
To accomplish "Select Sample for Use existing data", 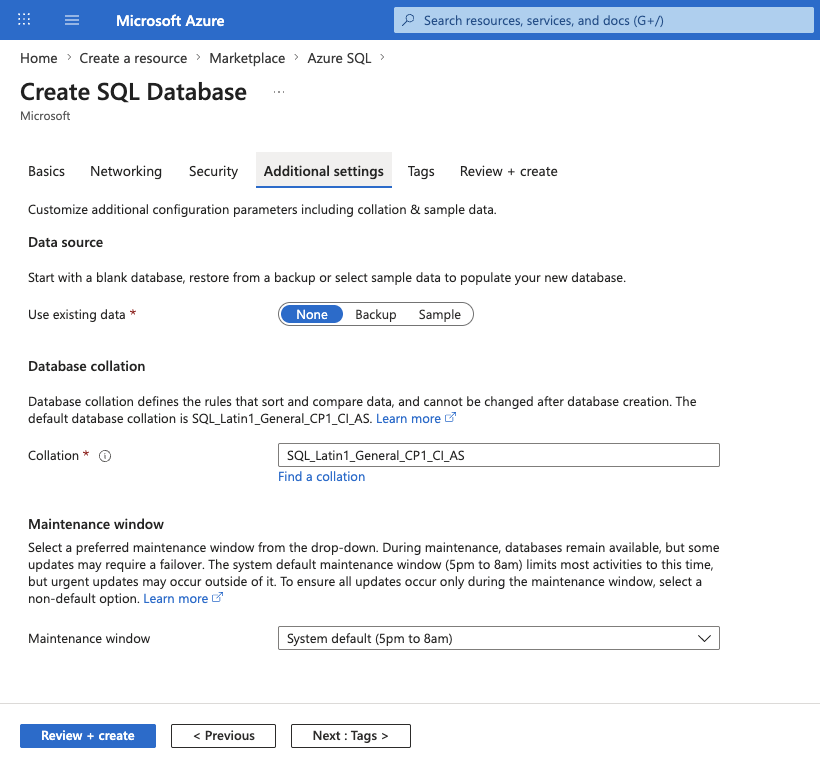I will 439,314.
